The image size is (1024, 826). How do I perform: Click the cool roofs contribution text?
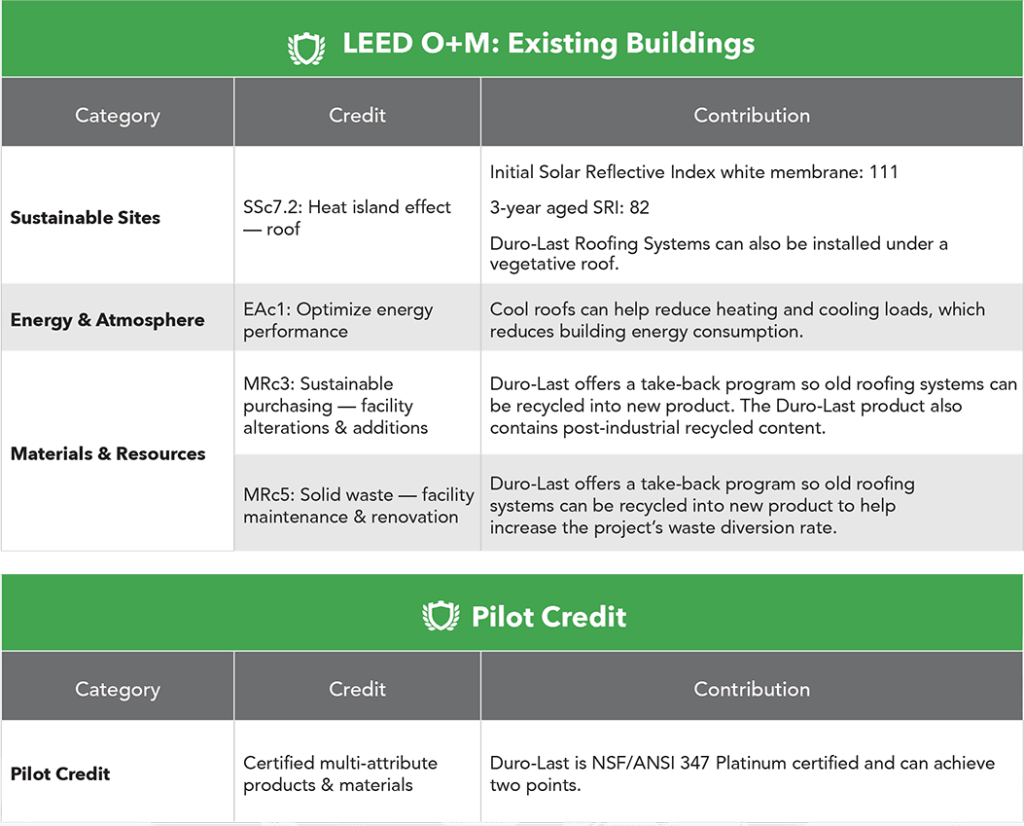[737, 320]
